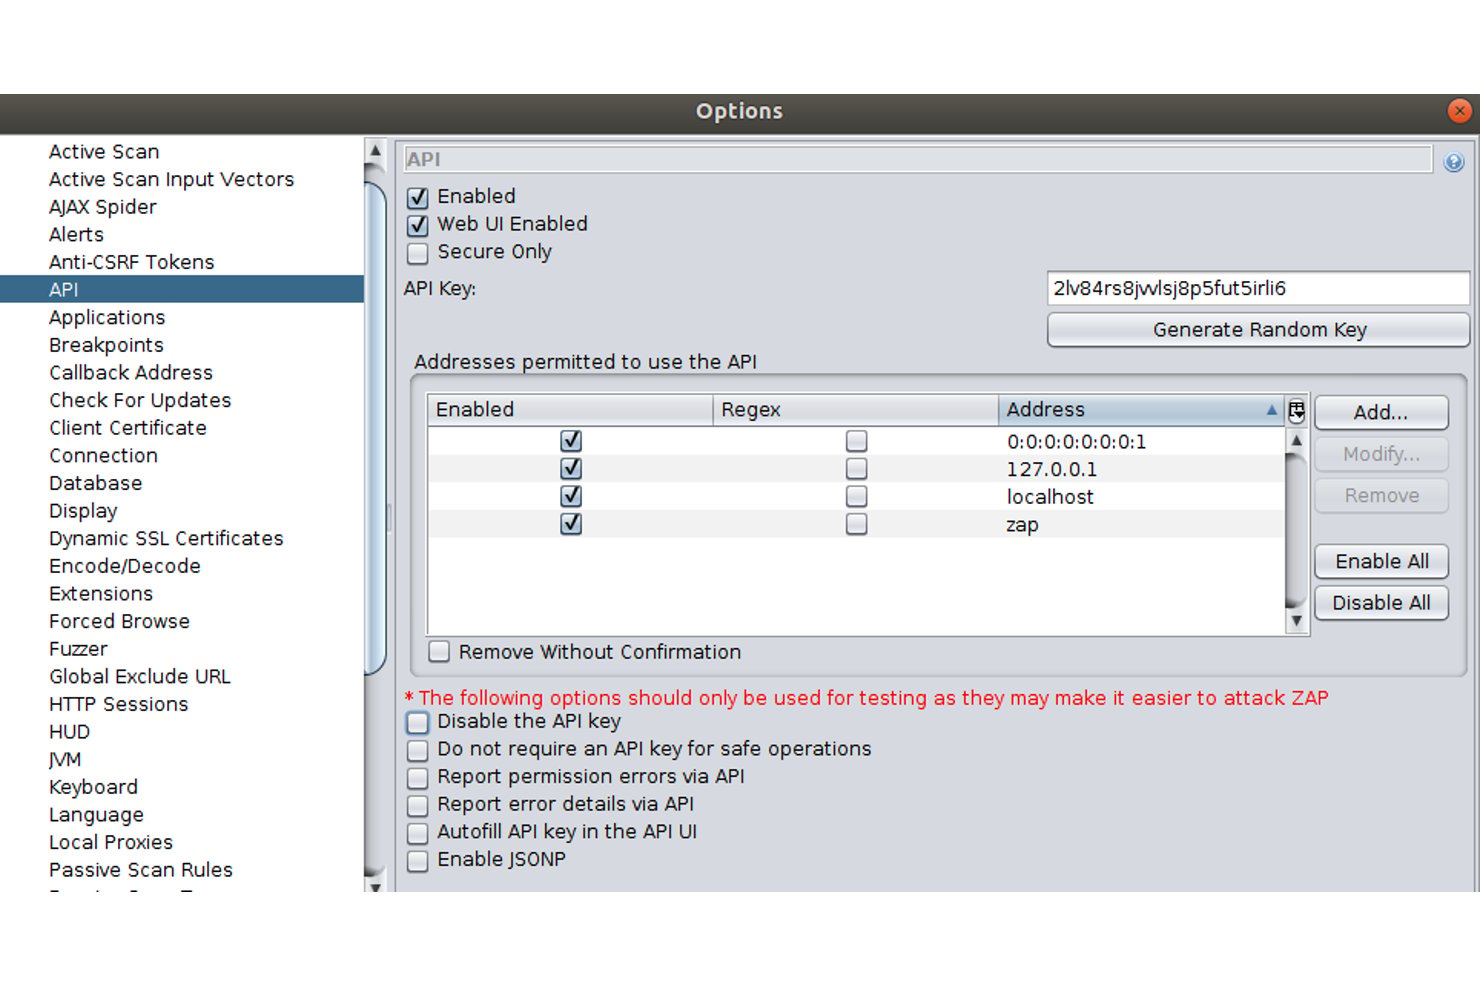
Task: Uncheck Enabled for address 0:0:0:0:0:0:0:1
Action: 571,441
